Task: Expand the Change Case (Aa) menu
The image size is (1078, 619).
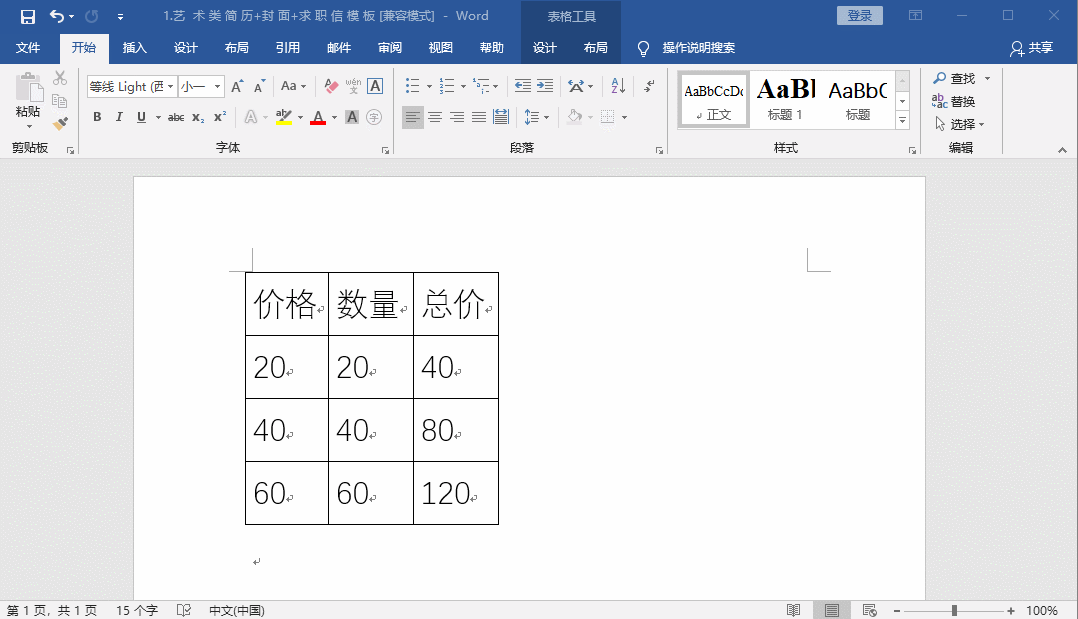Action: point(294,86)
